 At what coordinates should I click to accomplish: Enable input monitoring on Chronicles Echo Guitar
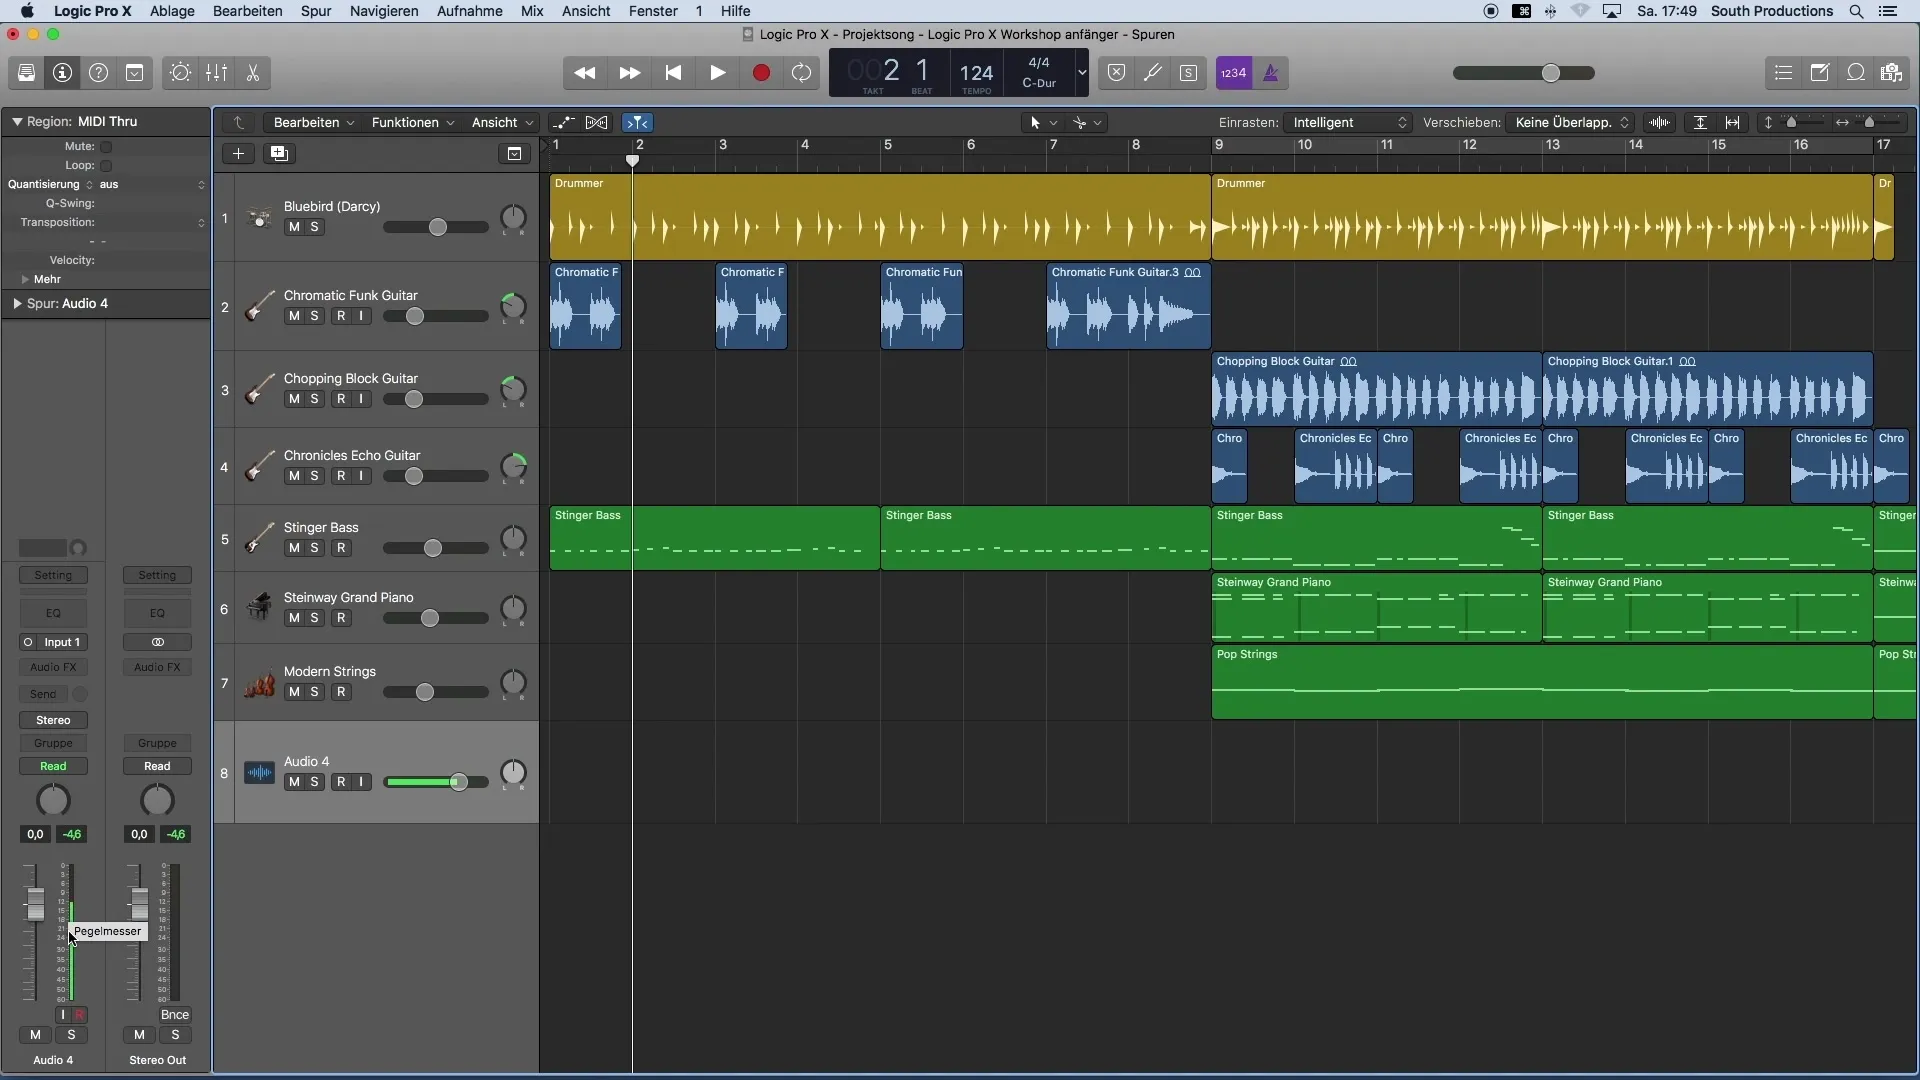coord(362,476)
